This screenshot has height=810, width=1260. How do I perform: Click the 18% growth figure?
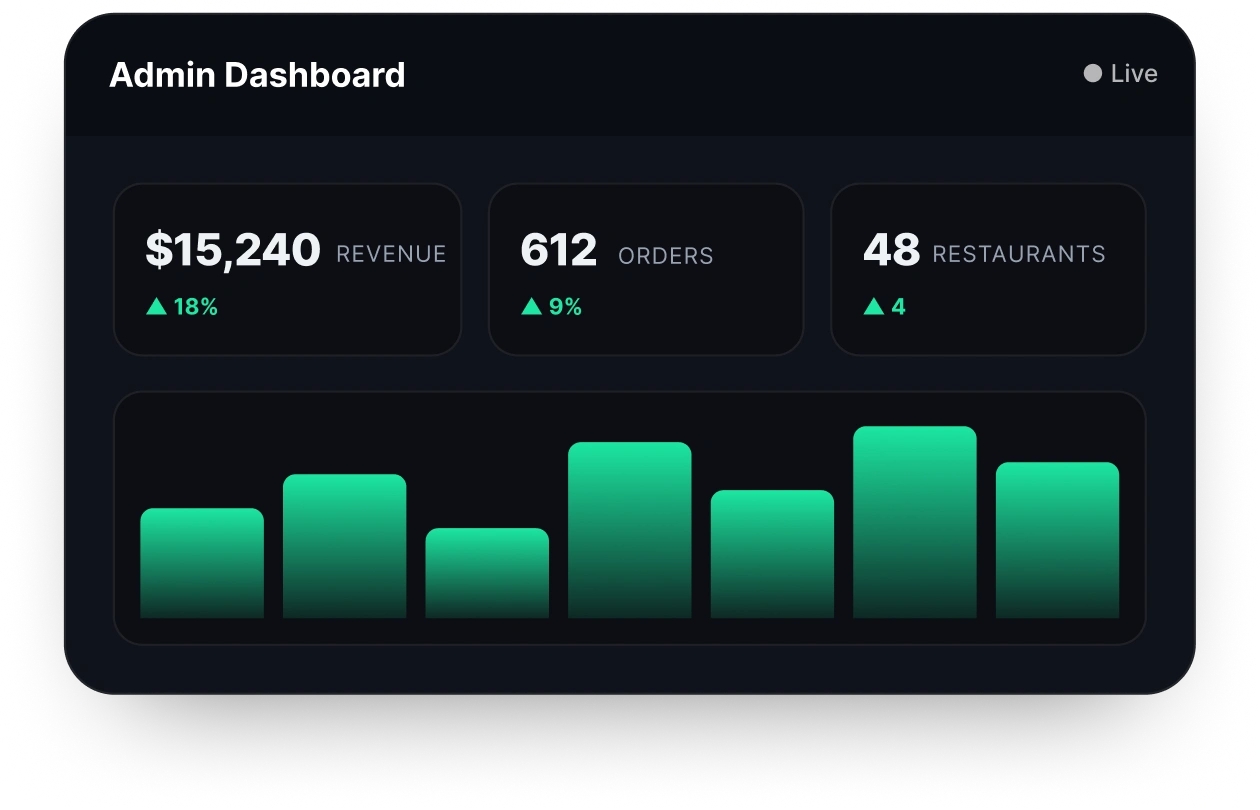click(x=196, y=306)
